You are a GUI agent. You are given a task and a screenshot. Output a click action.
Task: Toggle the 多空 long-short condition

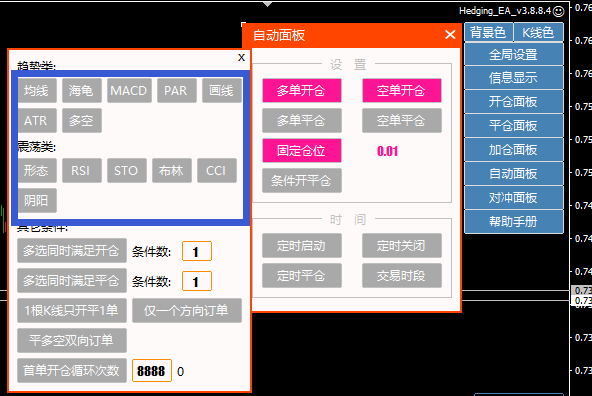(x=82, y=120)
